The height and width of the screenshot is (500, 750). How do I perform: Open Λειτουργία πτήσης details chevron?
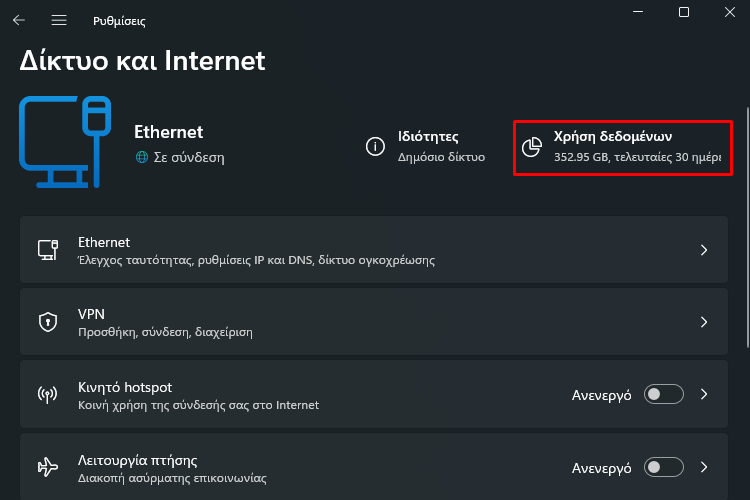pos(704,467)
